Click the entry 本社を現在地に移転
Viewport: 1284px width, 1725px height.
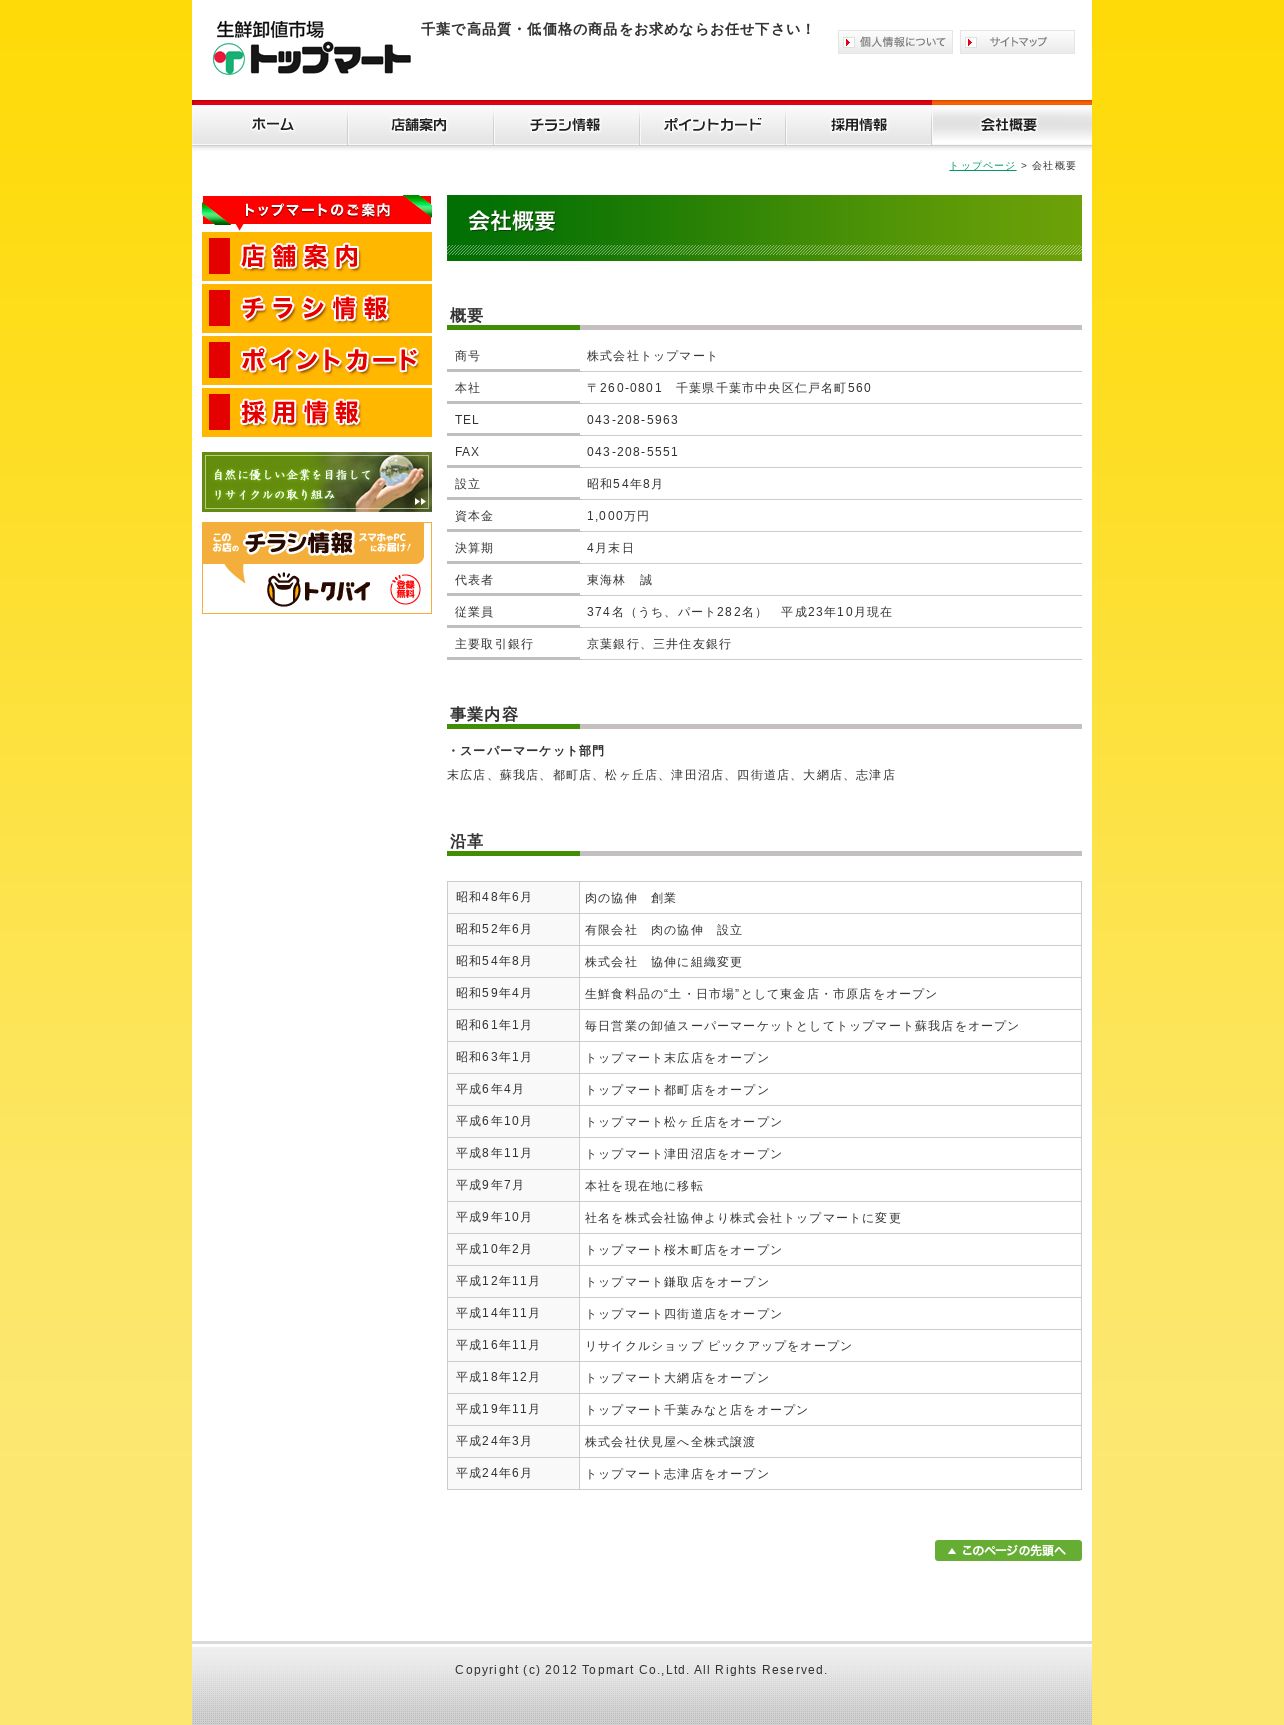644,1186
